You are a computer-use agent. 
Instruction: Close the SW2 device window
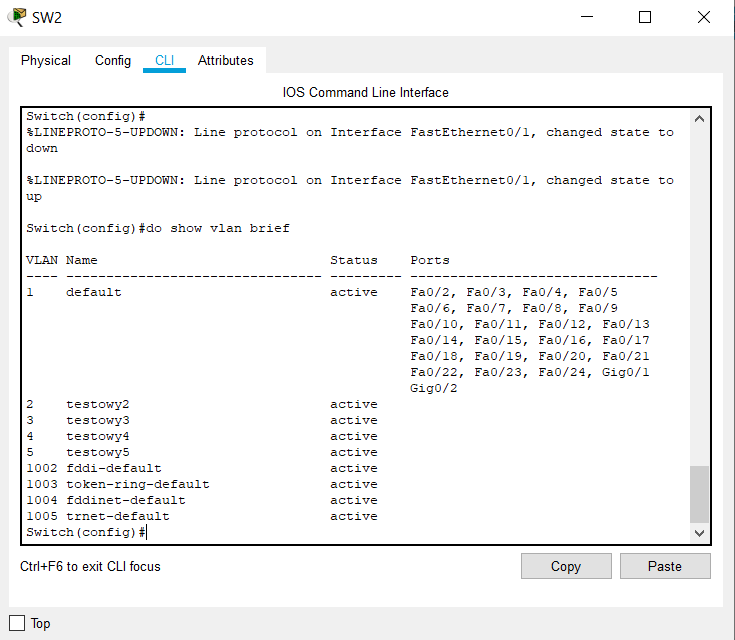703,17
